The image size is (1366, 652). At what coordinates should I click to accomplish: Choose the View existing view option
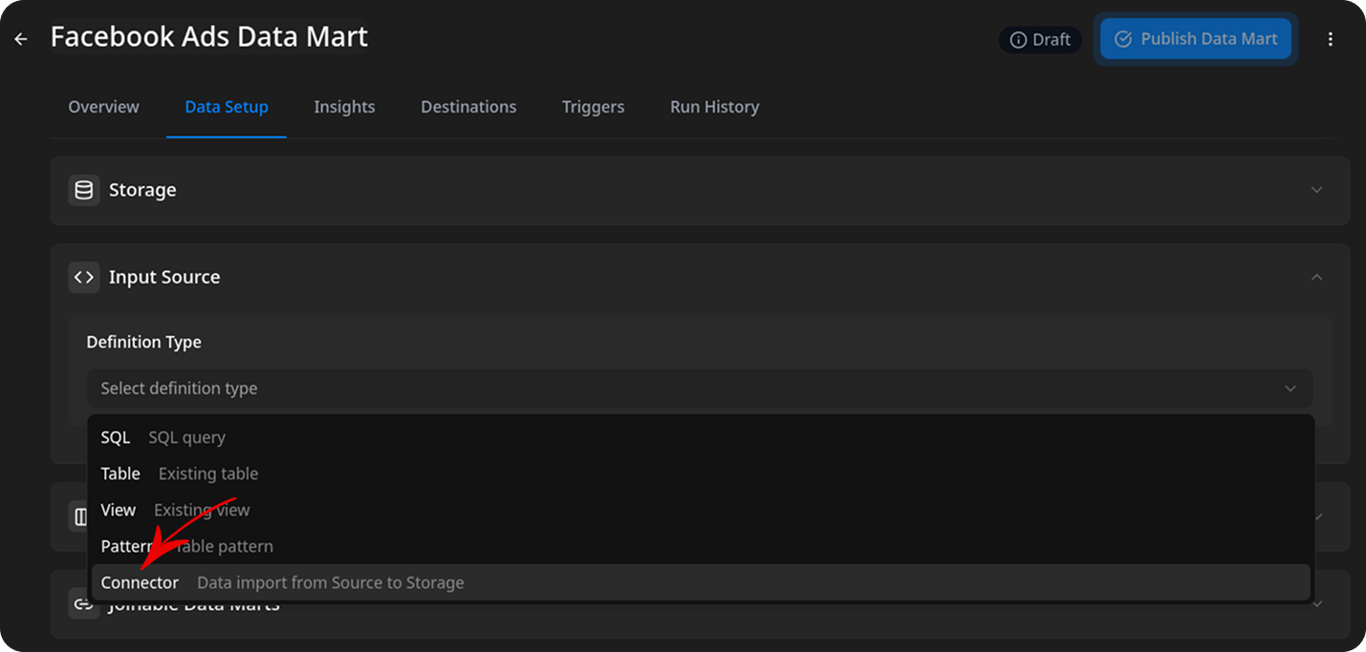701,510
